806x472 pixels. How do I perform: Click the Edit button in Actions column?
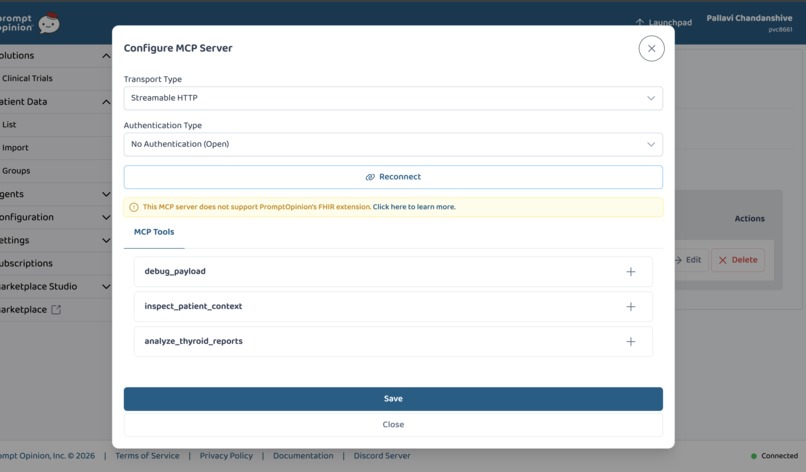pyautogui.click(x=689, y=260)
